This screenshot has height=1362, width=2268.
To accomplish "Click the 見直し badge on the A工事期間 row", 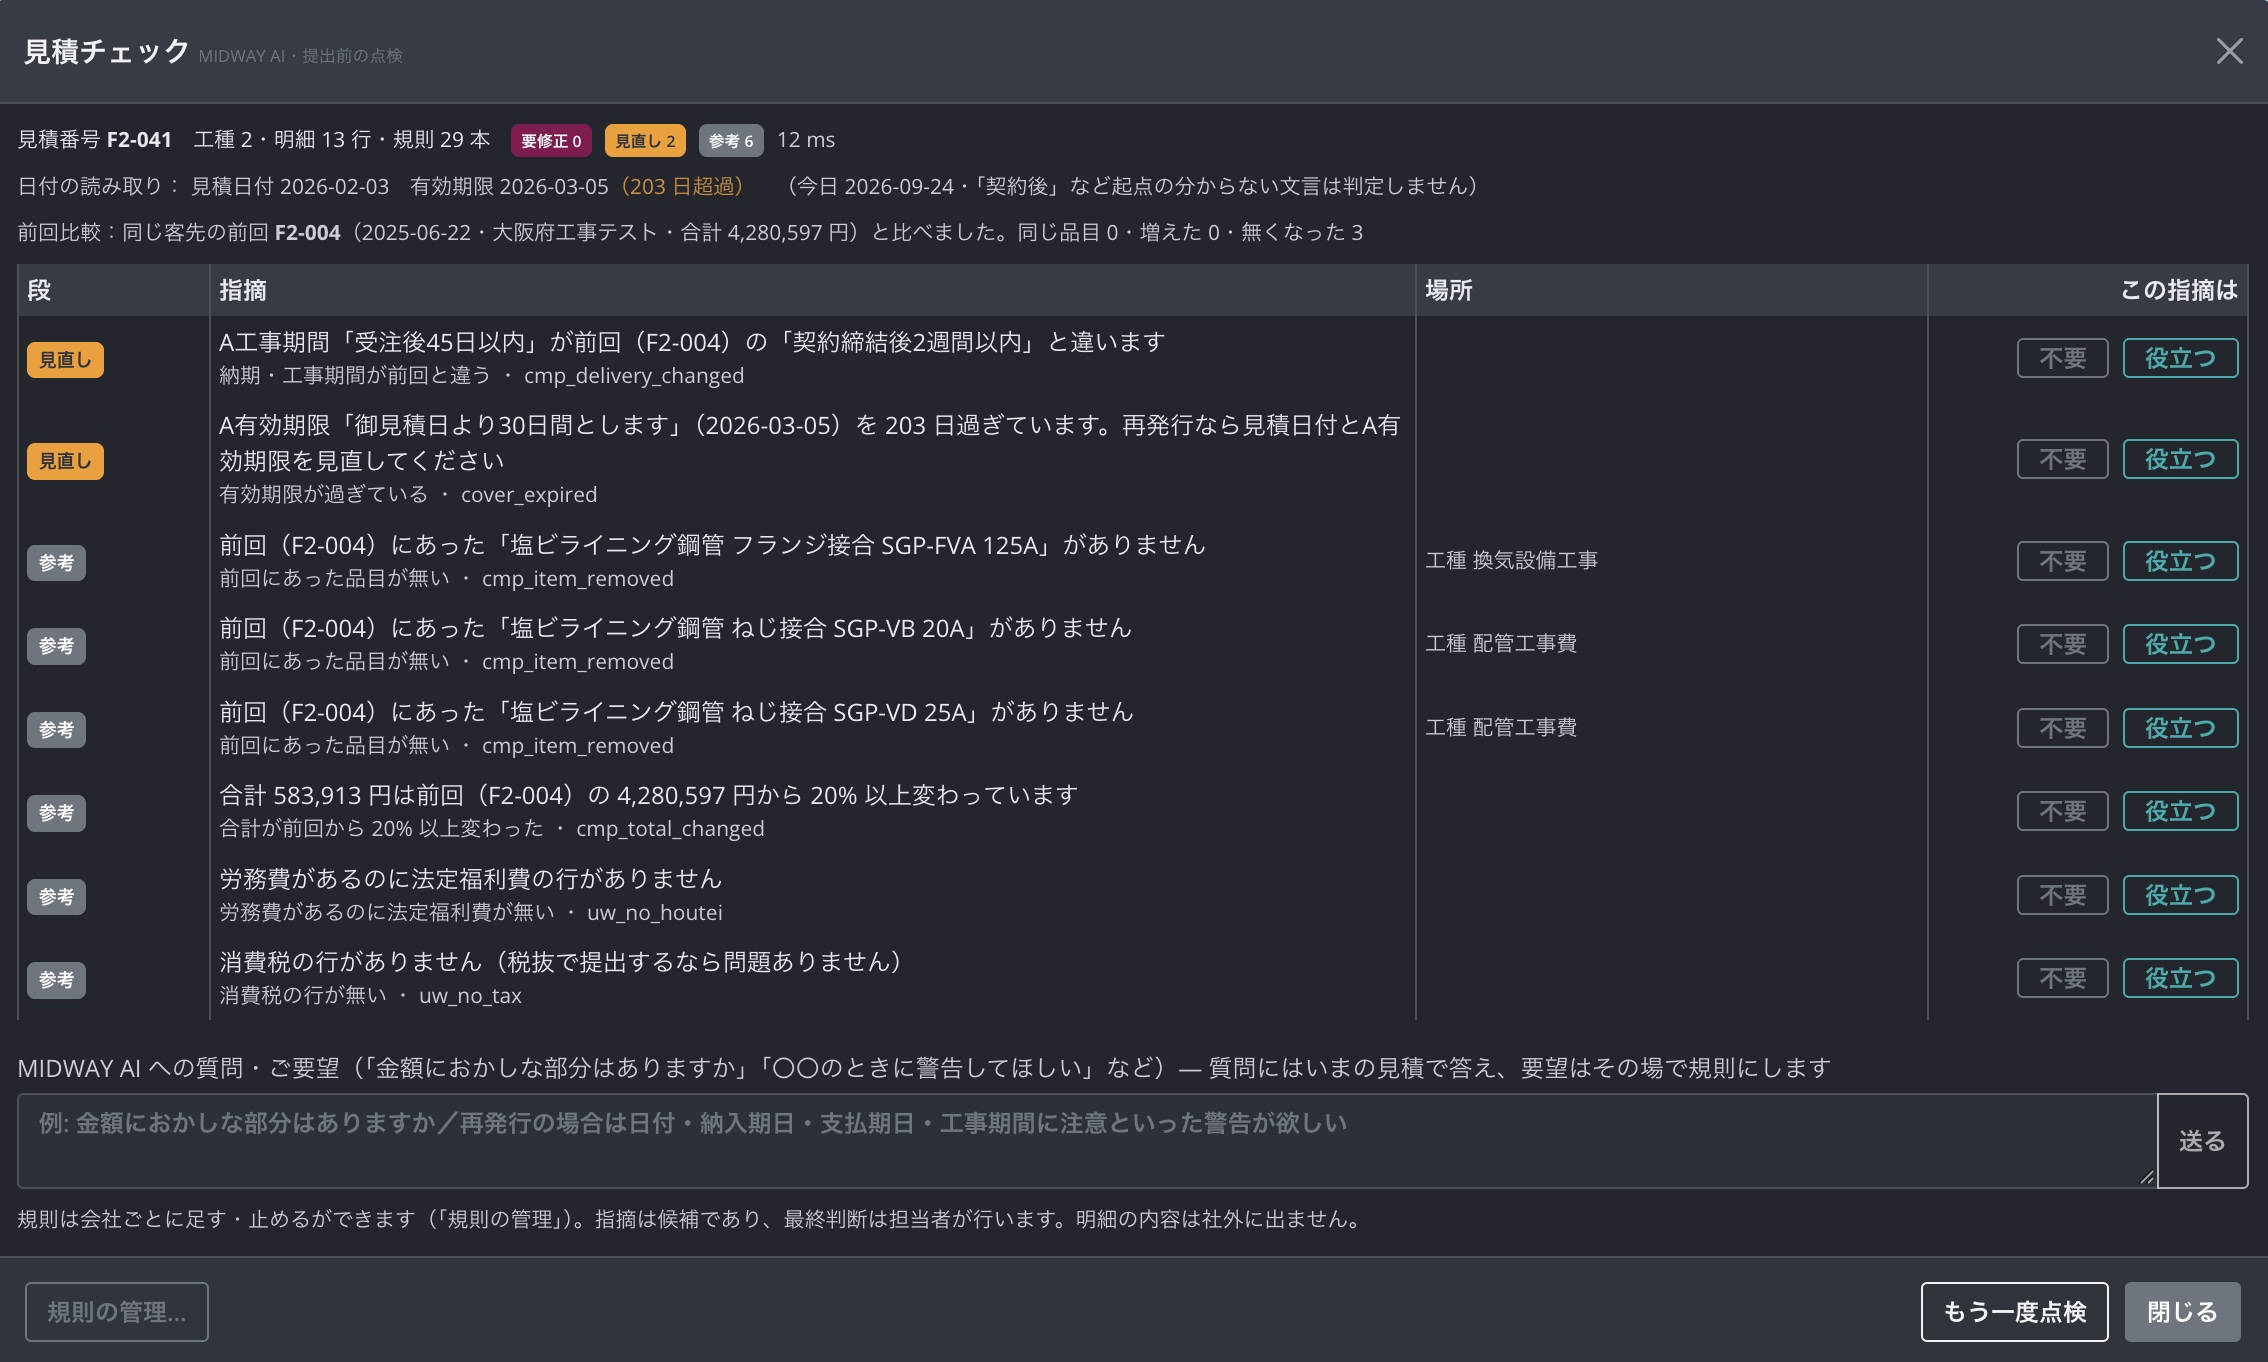I will 65,360.
